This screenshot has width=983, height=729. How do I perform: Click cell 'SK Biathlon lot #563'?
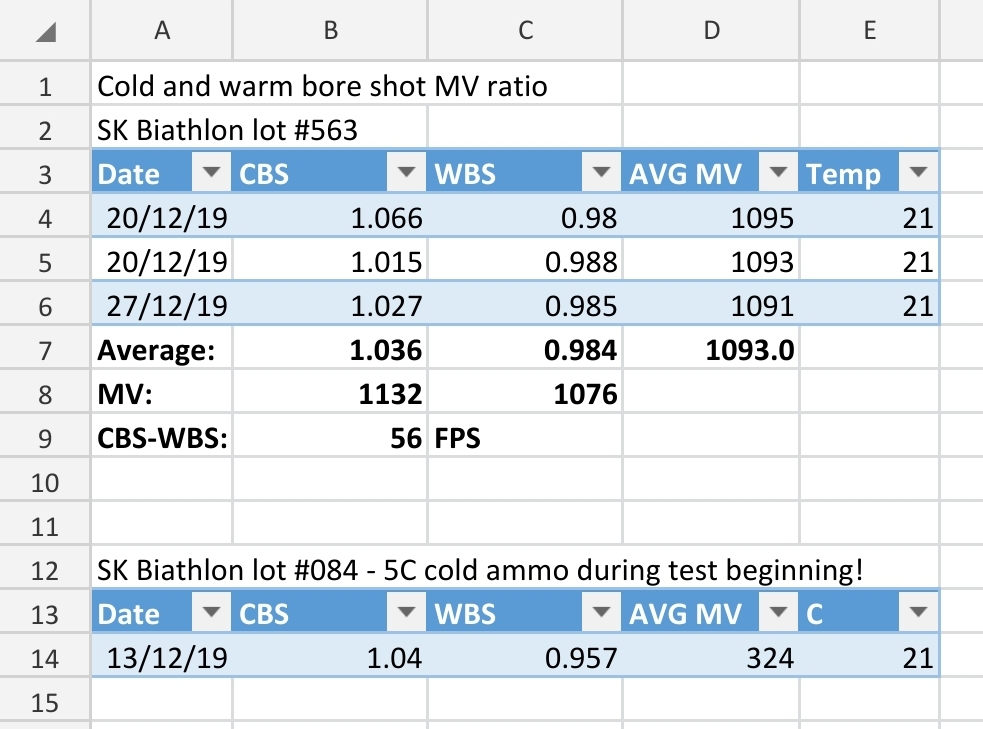click(x=227, y=130)
